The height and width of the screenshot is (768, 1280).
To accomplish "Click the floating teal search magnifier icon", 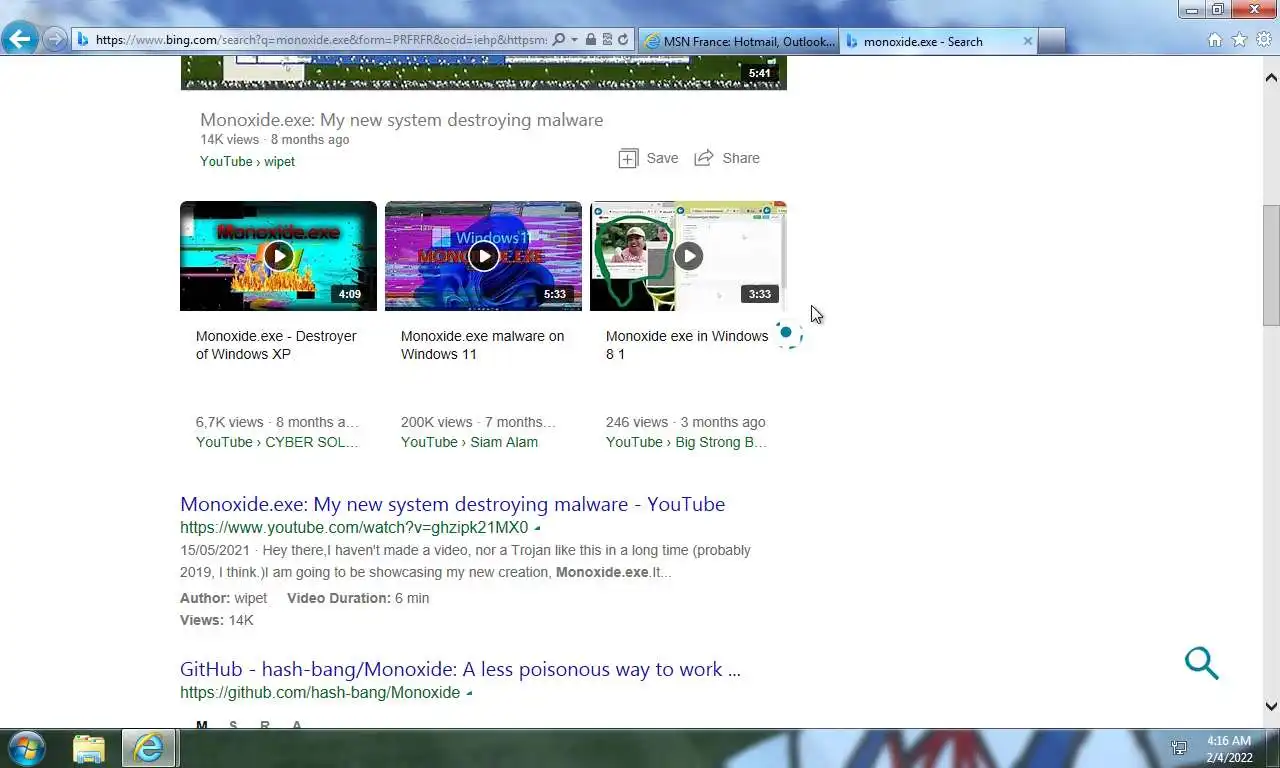I will [1201, 662].
